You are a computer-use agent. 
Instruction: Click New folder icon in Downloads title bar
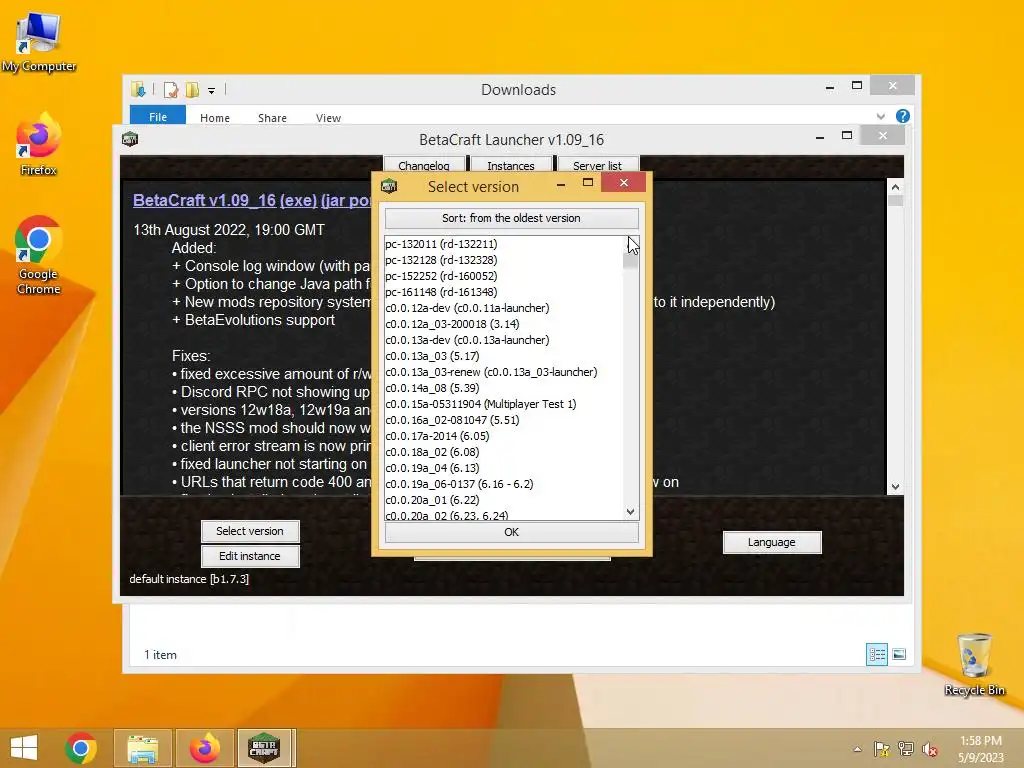coord(192,89)
